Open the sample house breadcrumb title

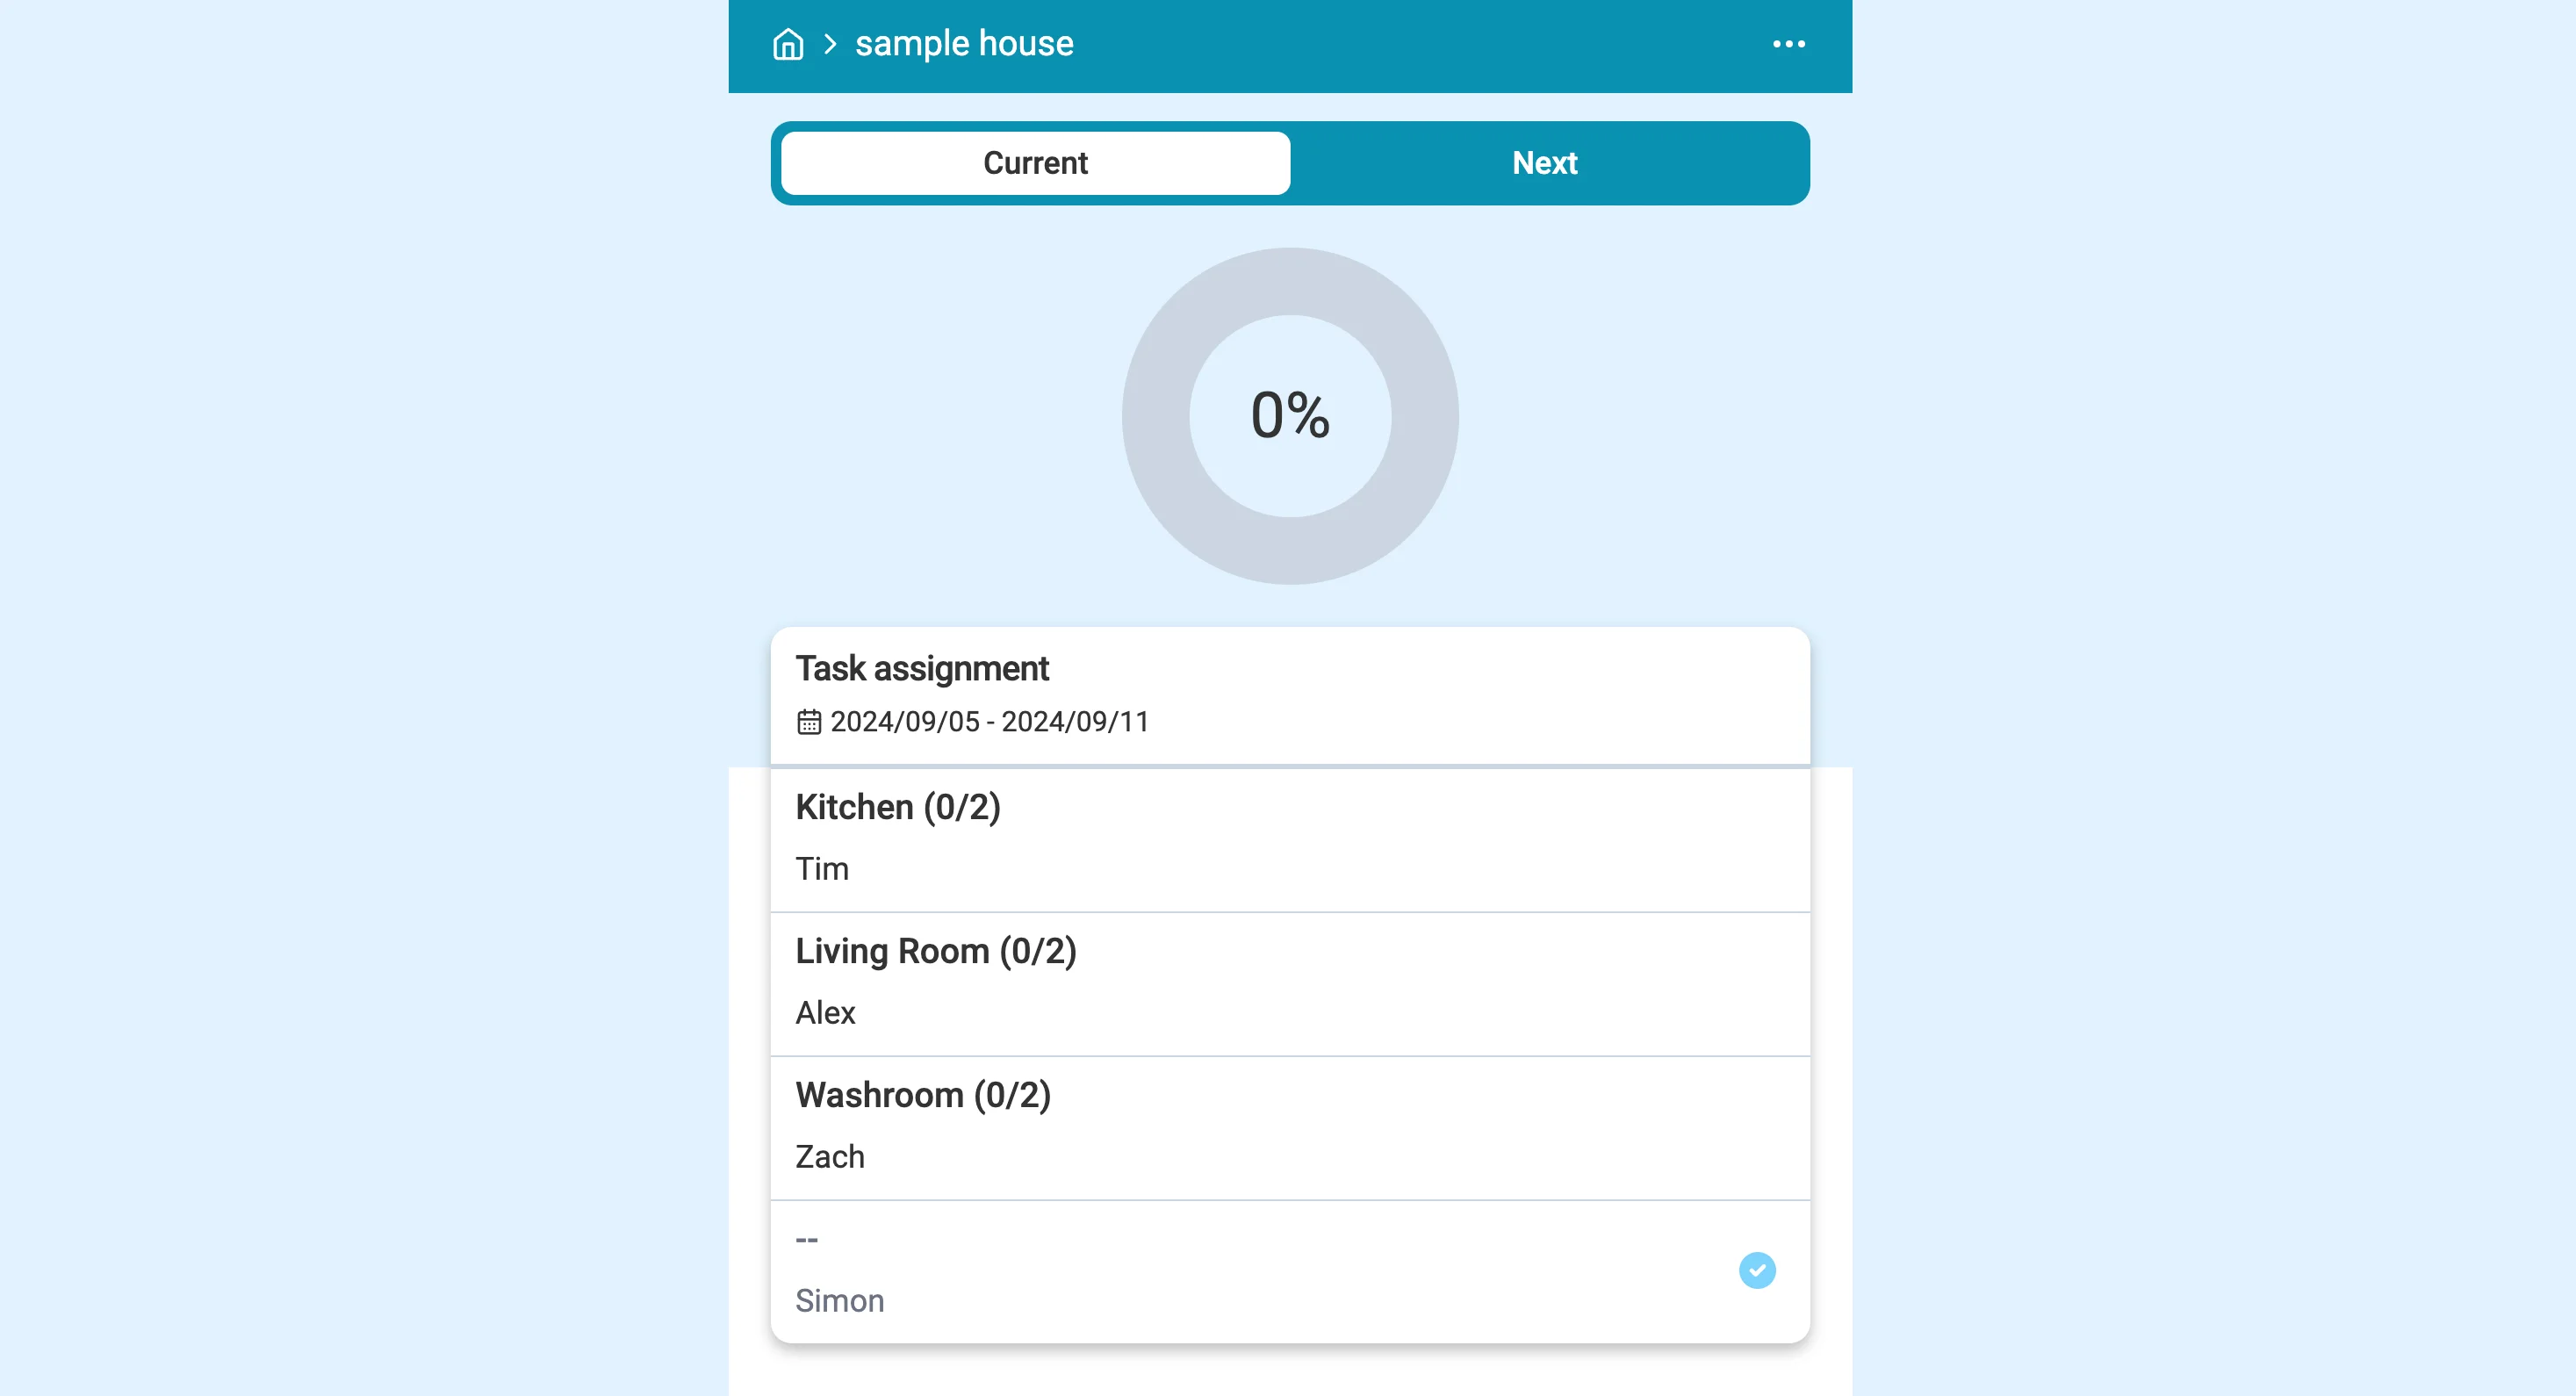point(964,44)
